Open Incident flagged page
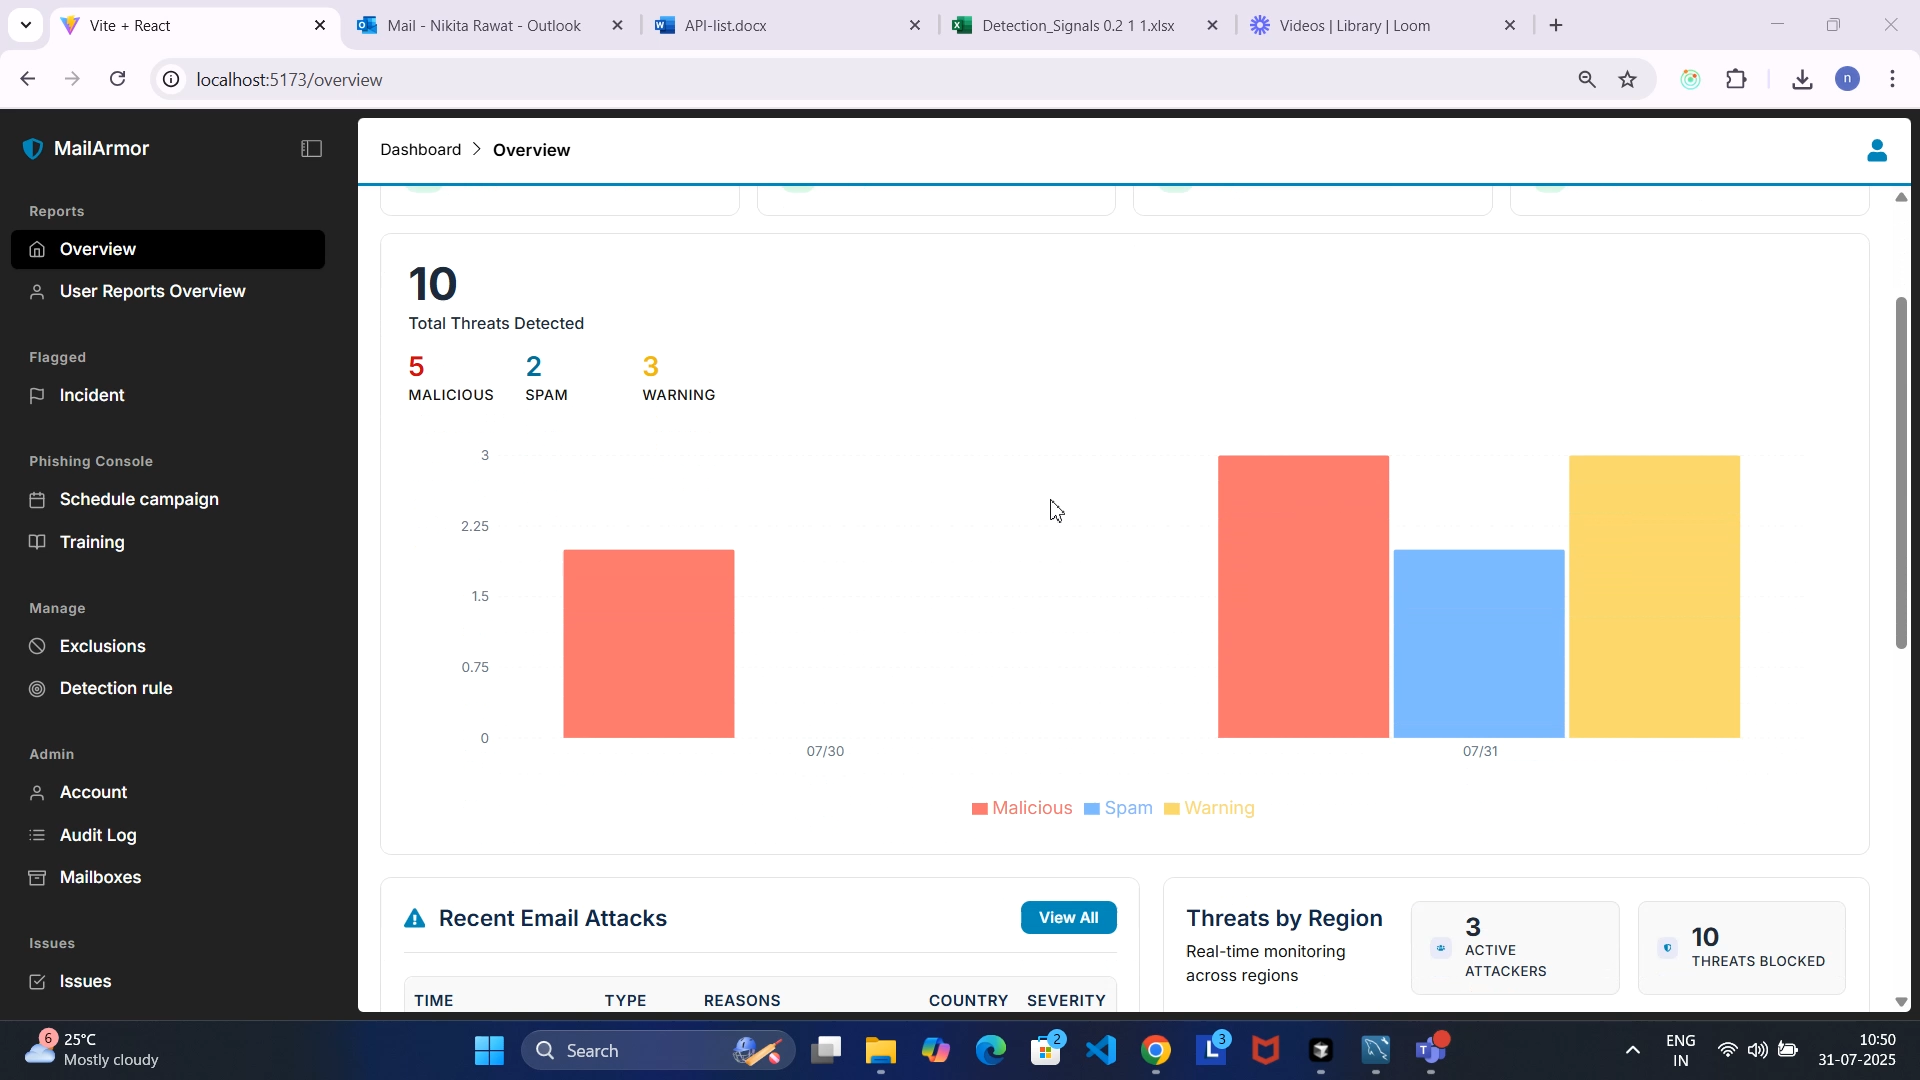The height and width of the screenshot is (1080, 1920). click(x=91, y=396)
